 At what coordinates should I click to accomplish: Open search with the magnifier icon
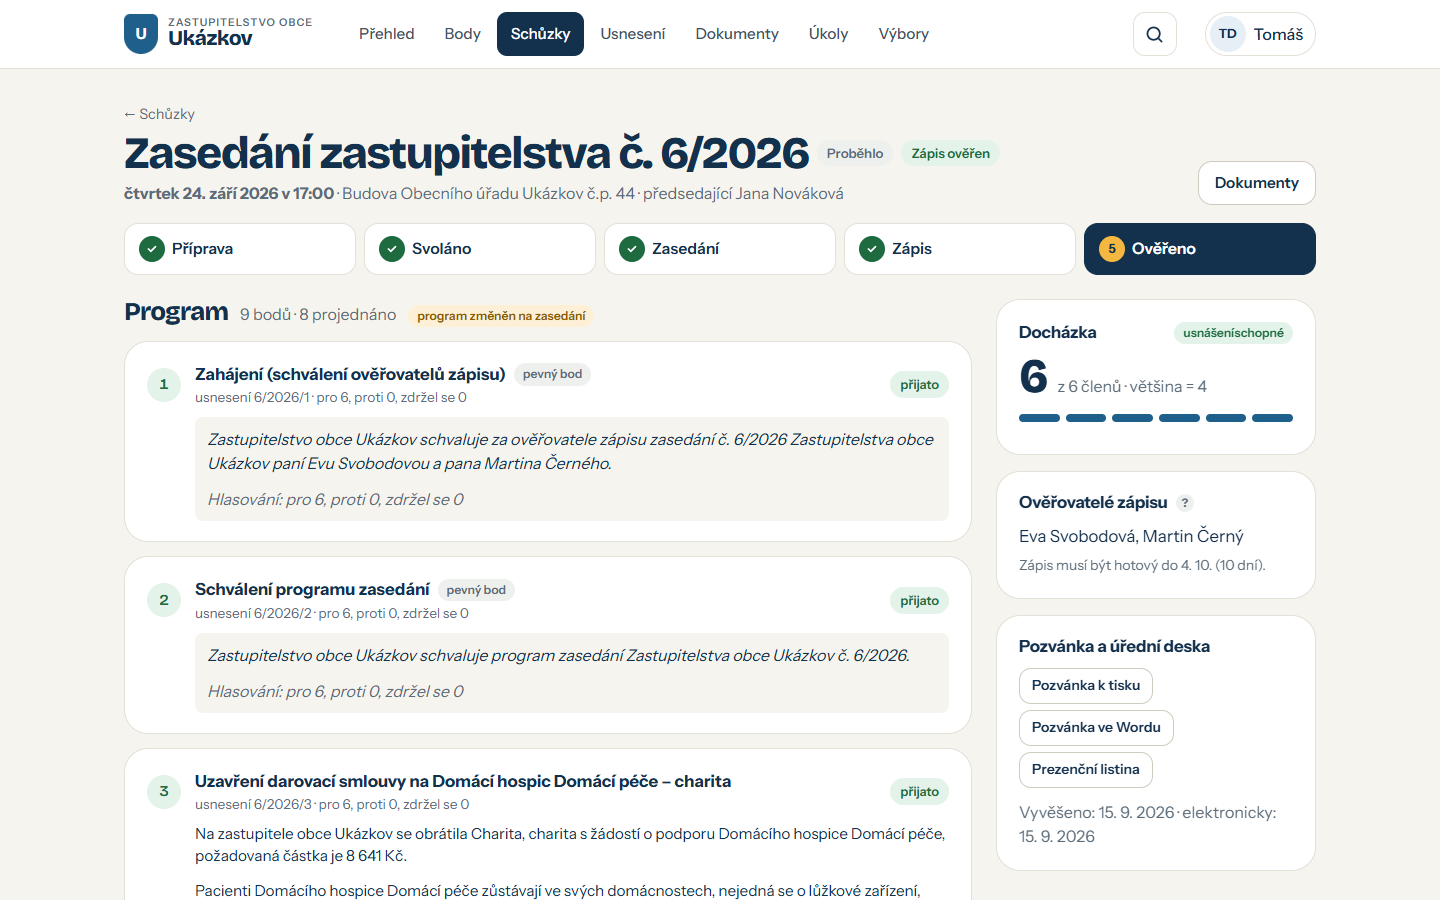coord(1155,34)
